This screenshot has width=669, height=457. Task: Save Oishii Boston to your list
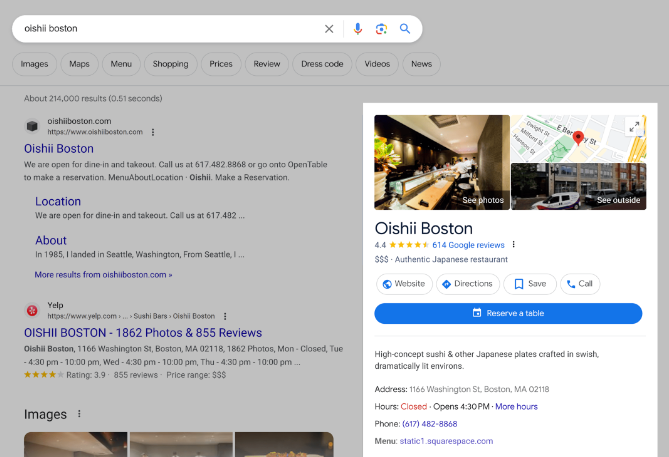pyautogui.click(x=530, y=284)
